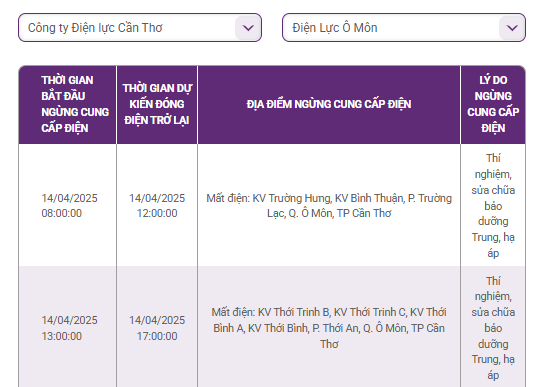Screen dimensions: 547x387
Task: Click the Điện Lực Ô Môn text
Action: pyautogui.click(x=335, y=28)
